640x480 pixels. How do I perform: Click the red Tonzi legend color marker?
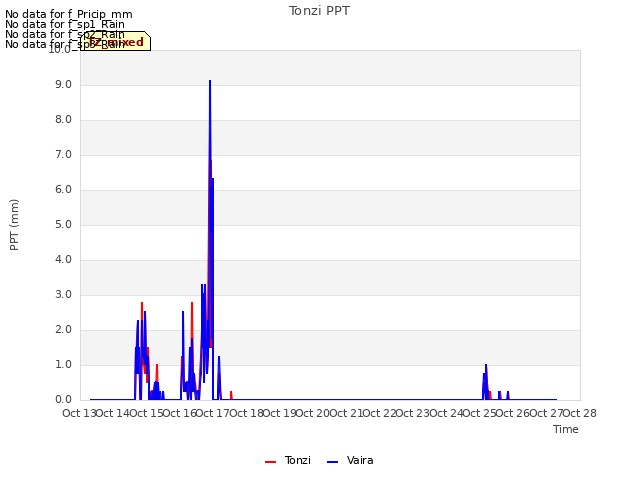[x=270, y=462]
